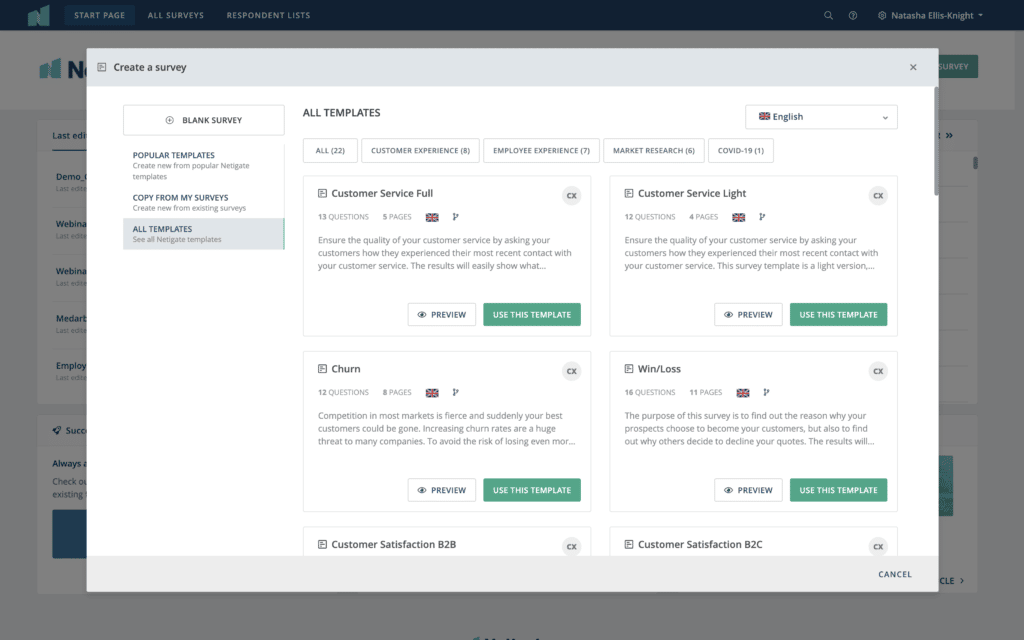Filter templates by Customer Experience (8)
The width and height of the screenshot is (1024, 640).
click(x=420, y=151)
